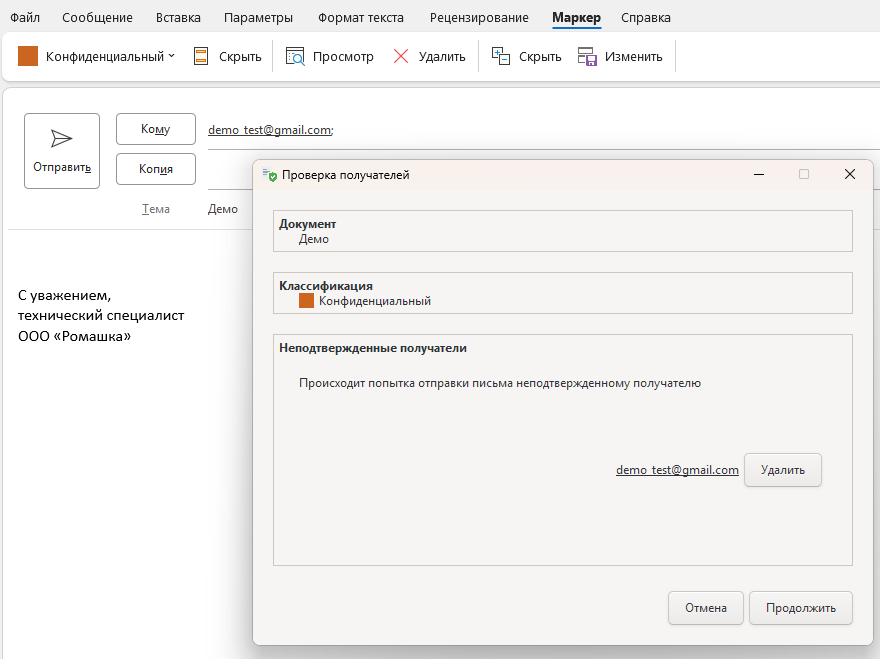Click the Копия button
Screen dimensions: 880x659
155,169
